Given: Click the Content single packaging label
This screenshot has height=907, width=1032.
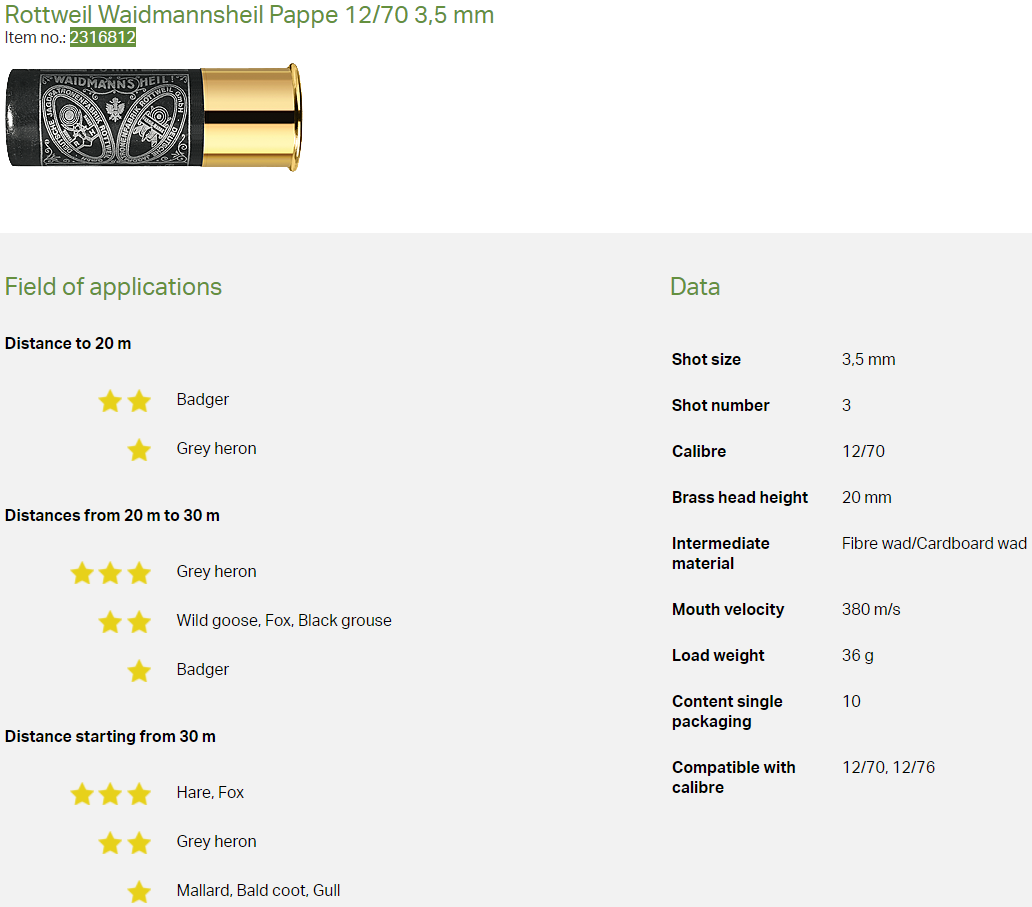Looking at the screenshot, I should [727, 712].
